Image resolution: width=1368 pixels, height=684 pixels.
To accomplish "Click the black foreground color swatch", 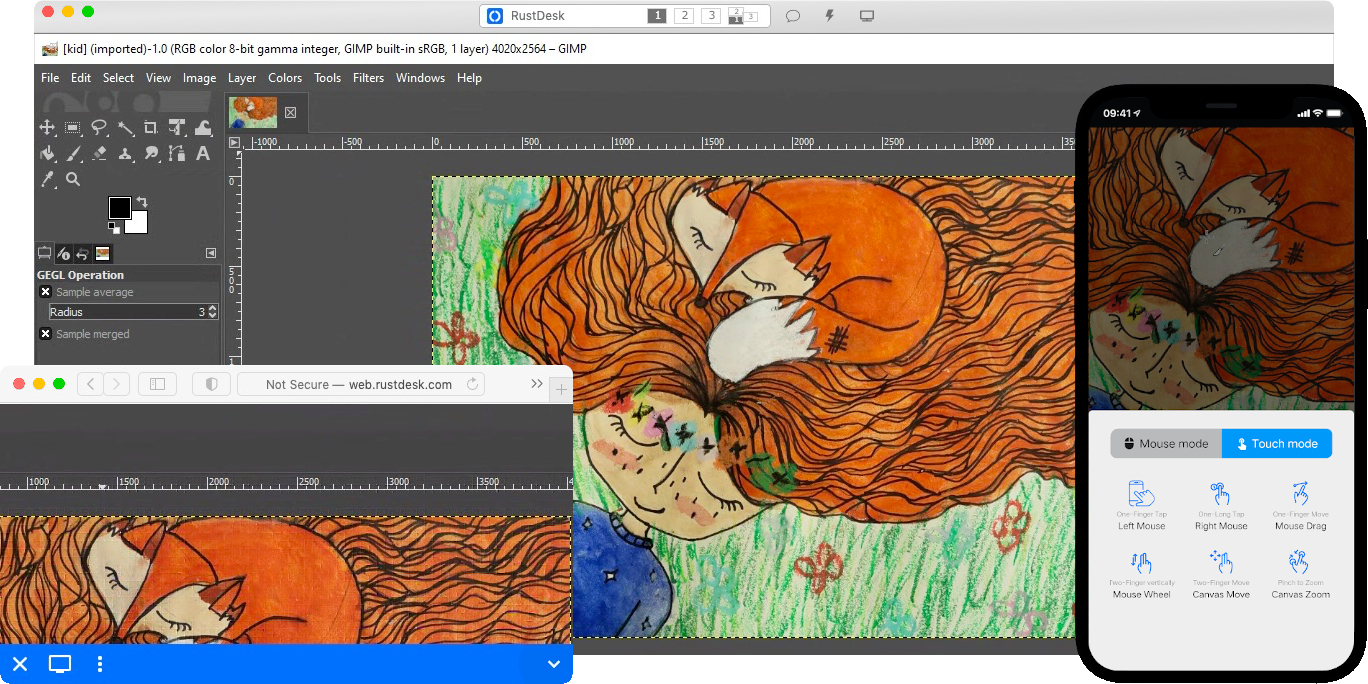I will (x=120, y=208).
